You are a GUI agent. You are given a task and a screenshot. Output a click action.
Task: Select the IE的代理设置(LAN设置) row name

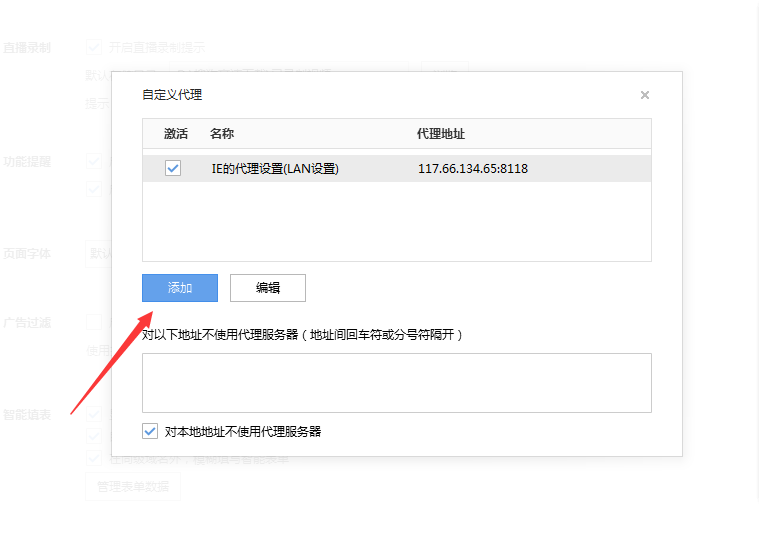coord(275,168)
